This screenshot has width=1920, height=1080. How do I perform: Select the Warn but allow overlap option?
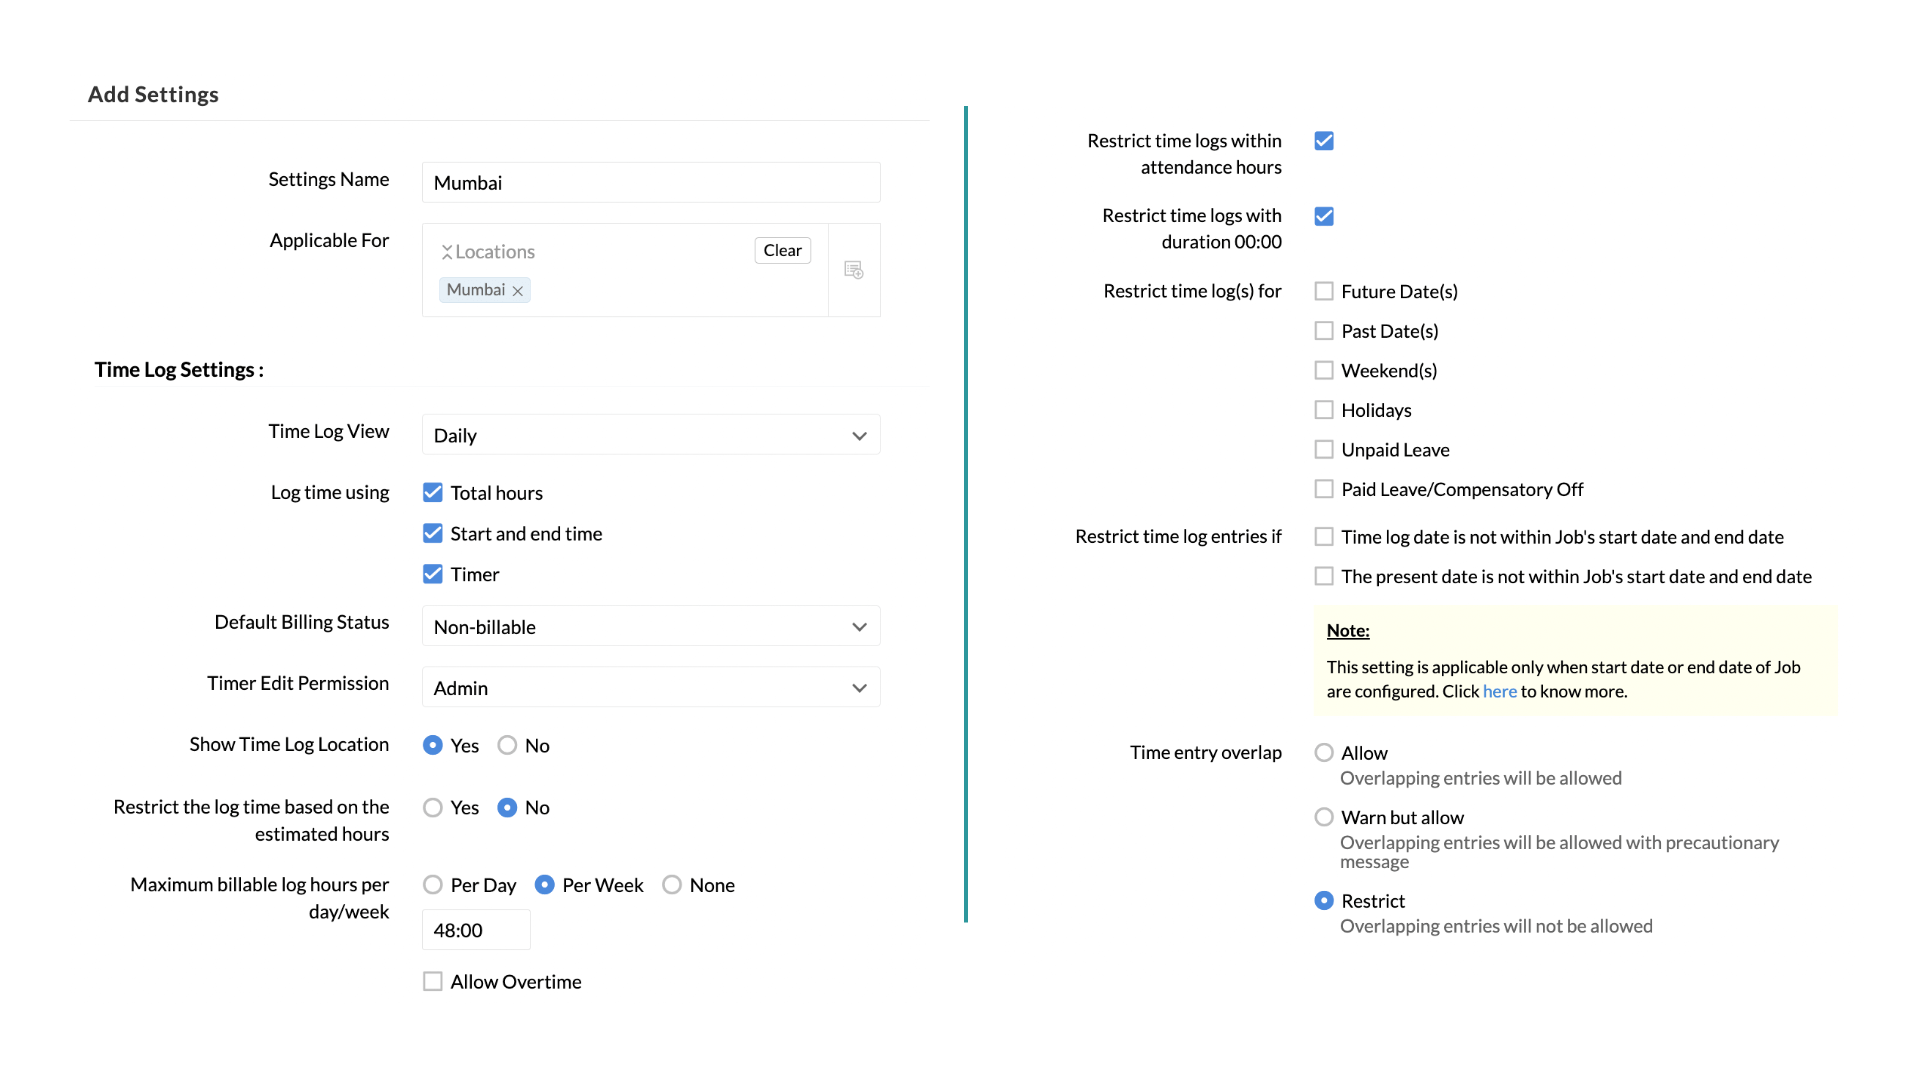[1324, 818]
